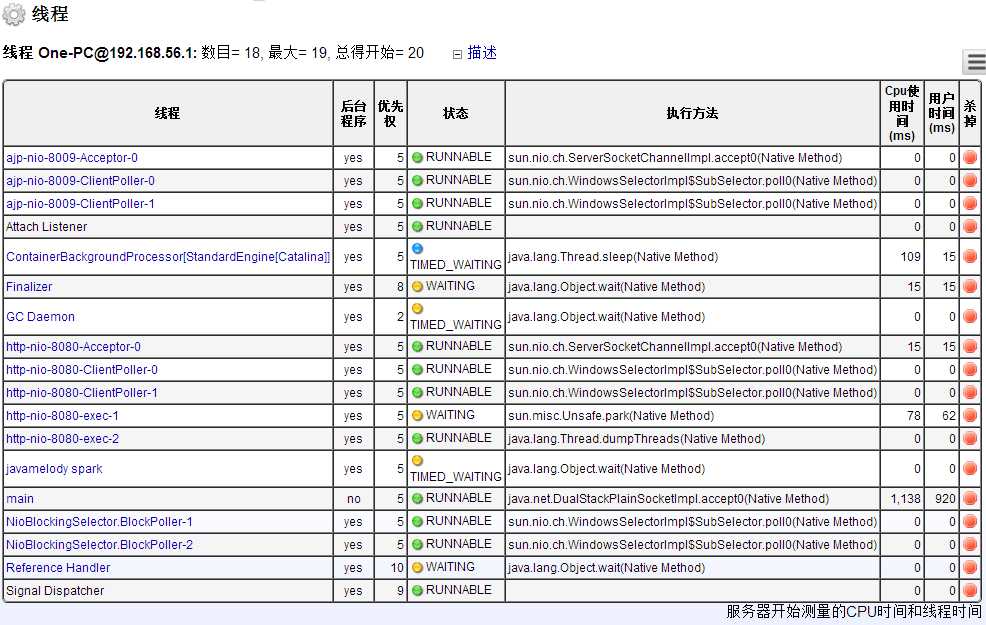Click yellow WAITING dot of Finalizer

[x=417, y=287]
